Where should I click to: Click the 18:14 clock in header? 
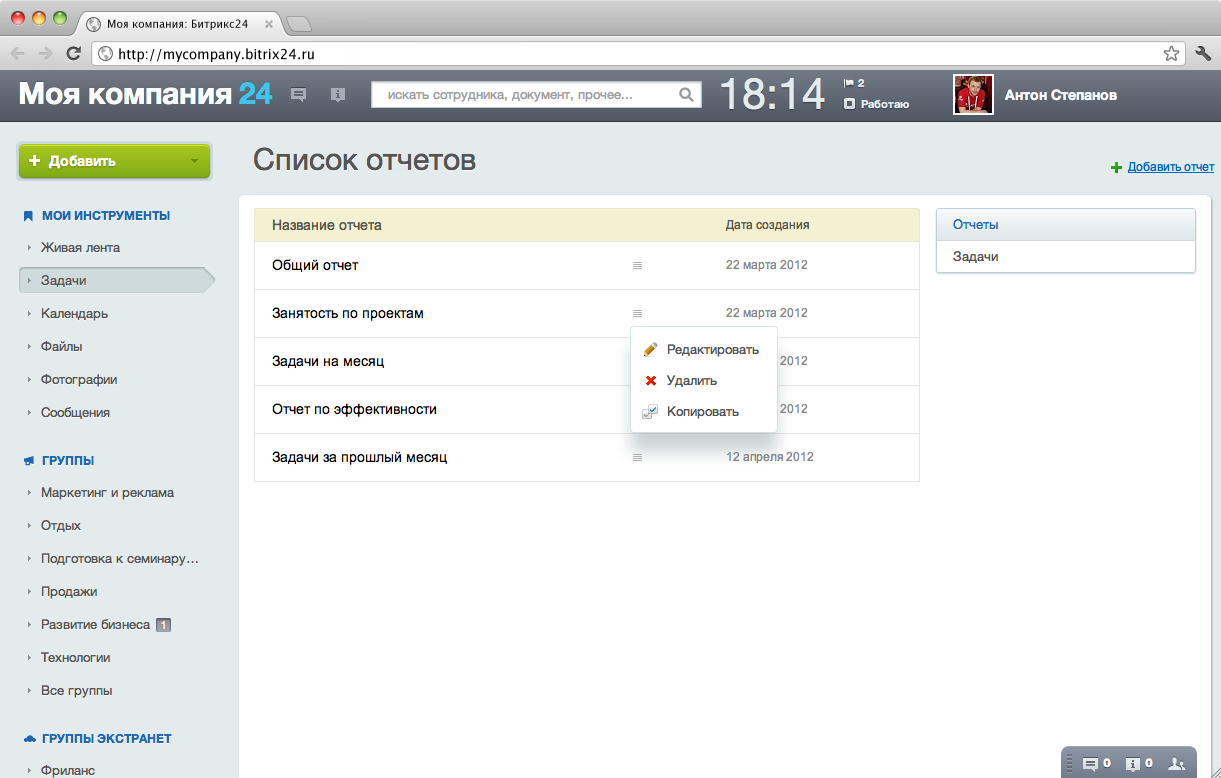pyautogui.click(x=772, y=95)
